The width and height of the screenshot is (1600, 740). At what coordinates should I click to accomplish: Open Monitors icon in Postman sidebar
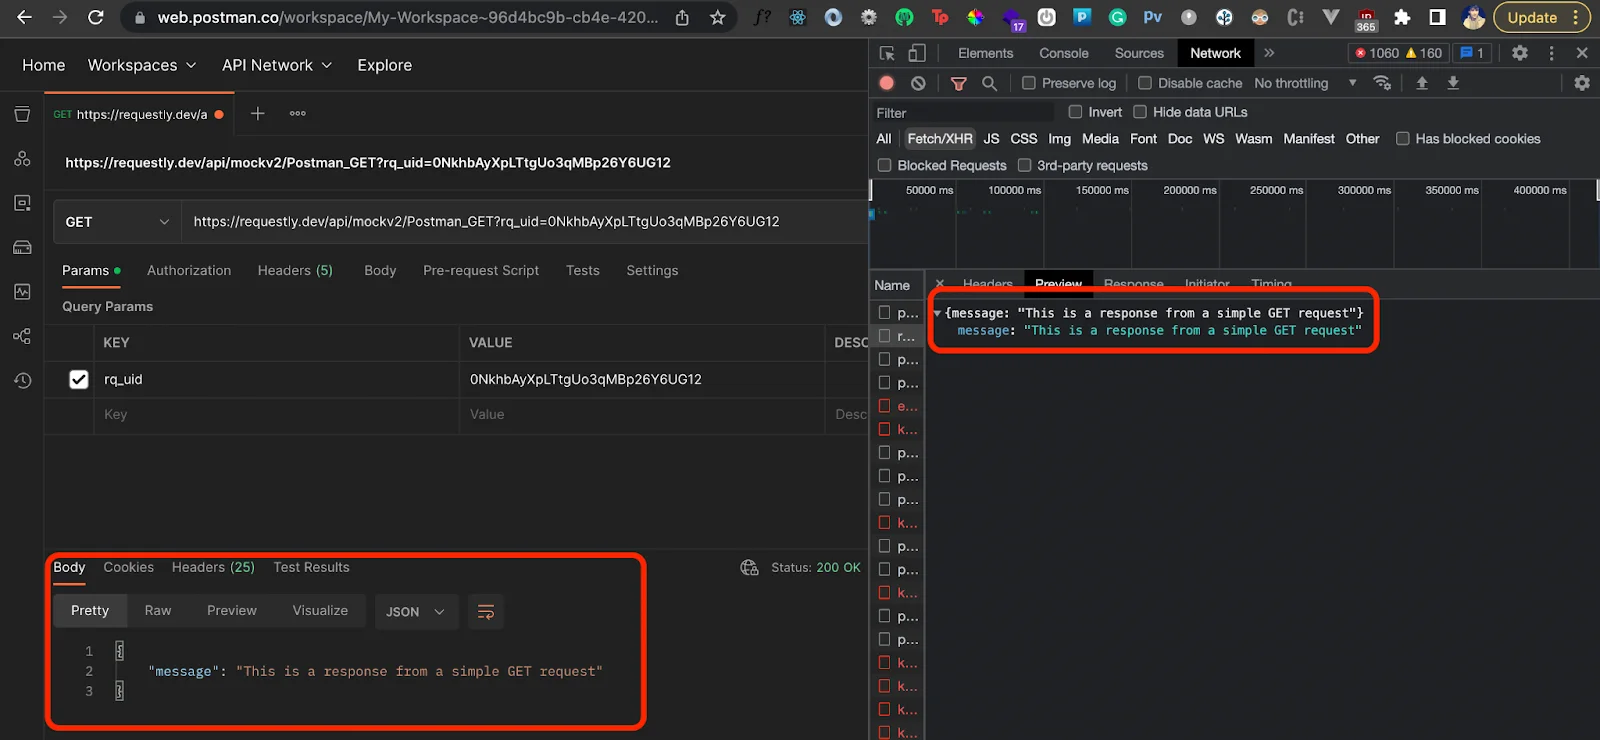(x=22, y=291)
